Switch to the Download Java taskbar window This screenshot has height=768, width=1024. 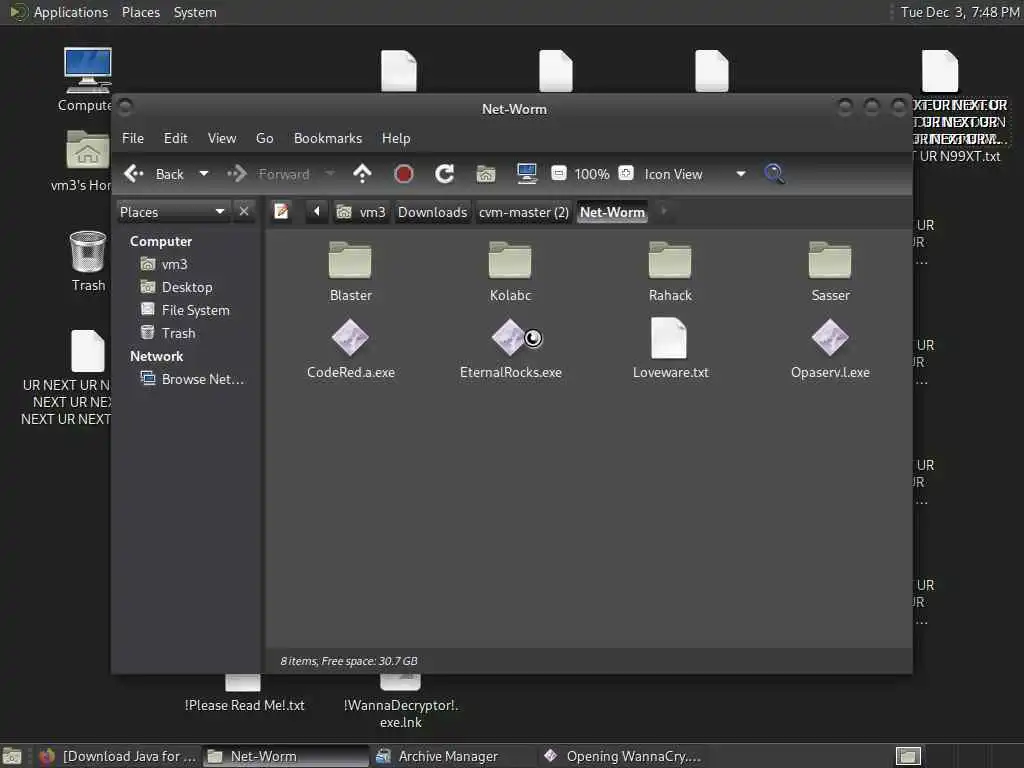[x=117, y=756]
